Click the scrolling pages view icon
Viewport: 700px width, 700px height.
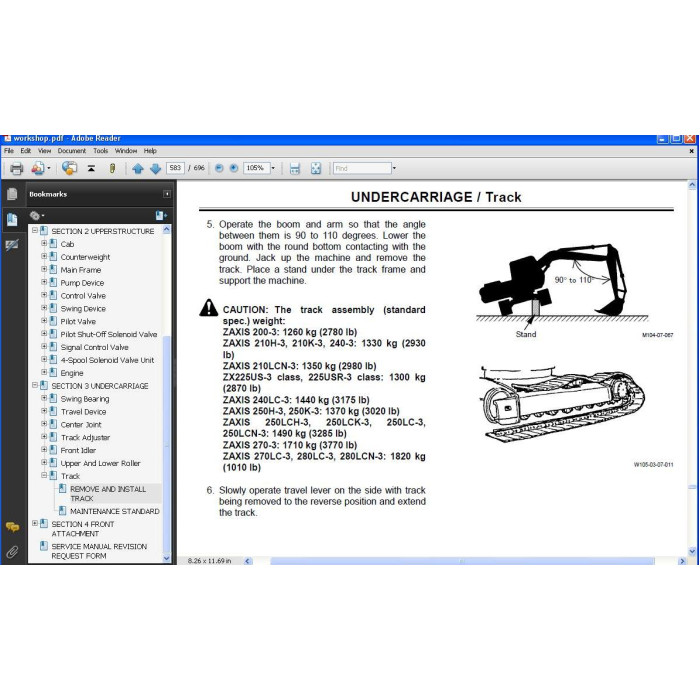[295, 168]
